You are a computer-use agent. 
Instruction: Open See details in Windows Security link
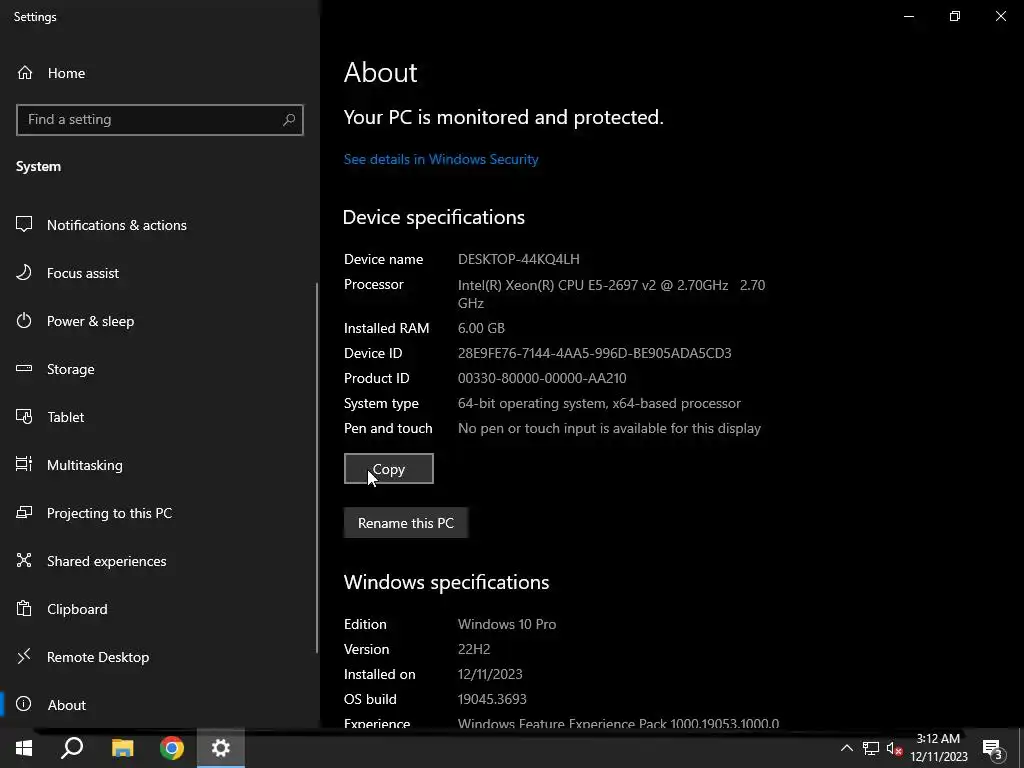coord(441,159)
